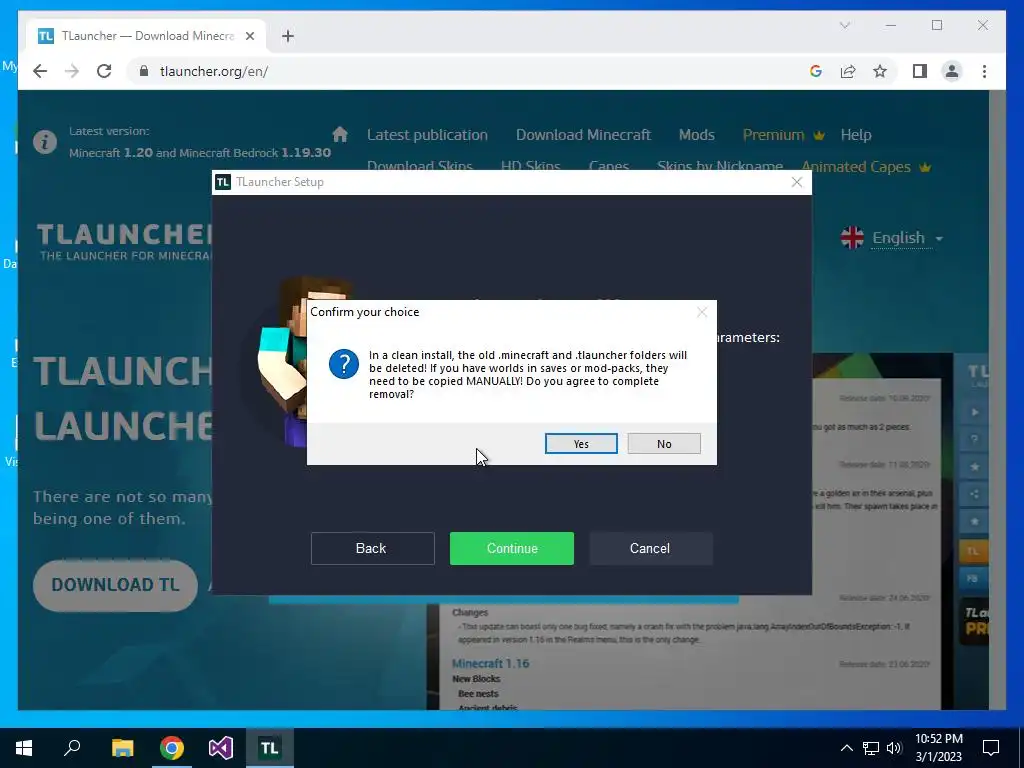View site security lock info
1024x768 pixels.
point(144,71)
